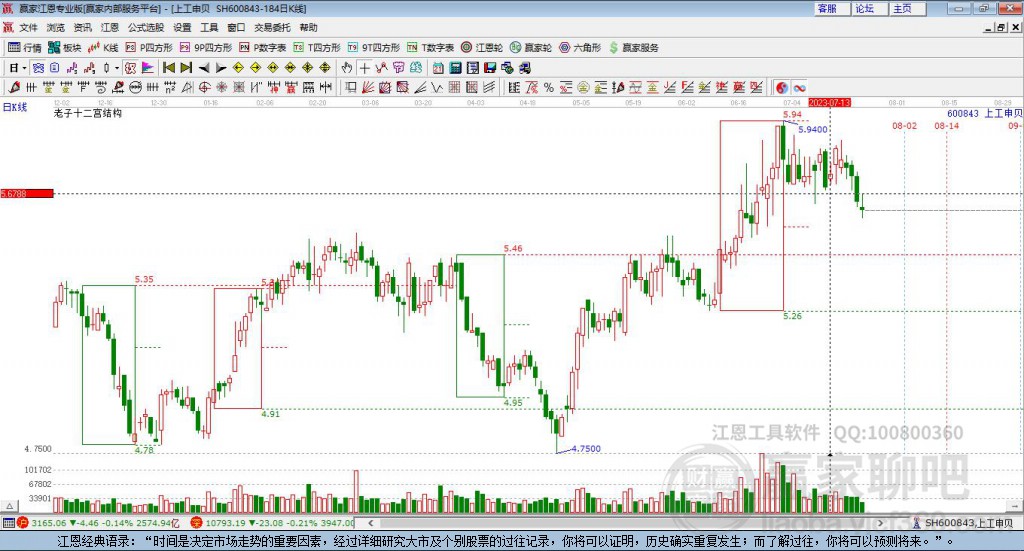Expand the candlestick style dropdown arrow

[x=117, y=68]
